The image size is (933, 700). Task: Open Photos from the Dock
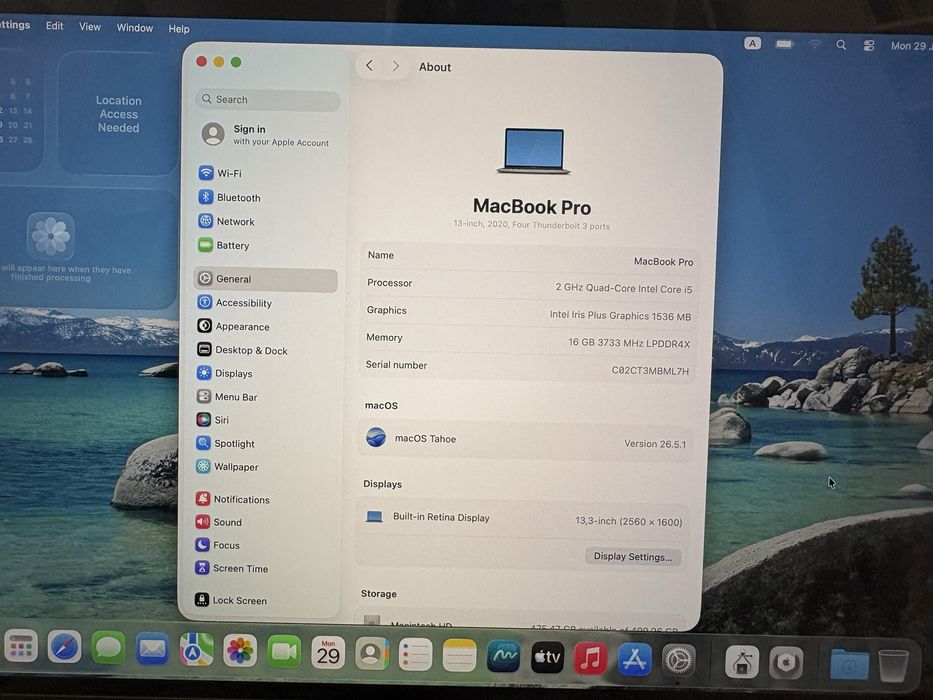[240, 650]
